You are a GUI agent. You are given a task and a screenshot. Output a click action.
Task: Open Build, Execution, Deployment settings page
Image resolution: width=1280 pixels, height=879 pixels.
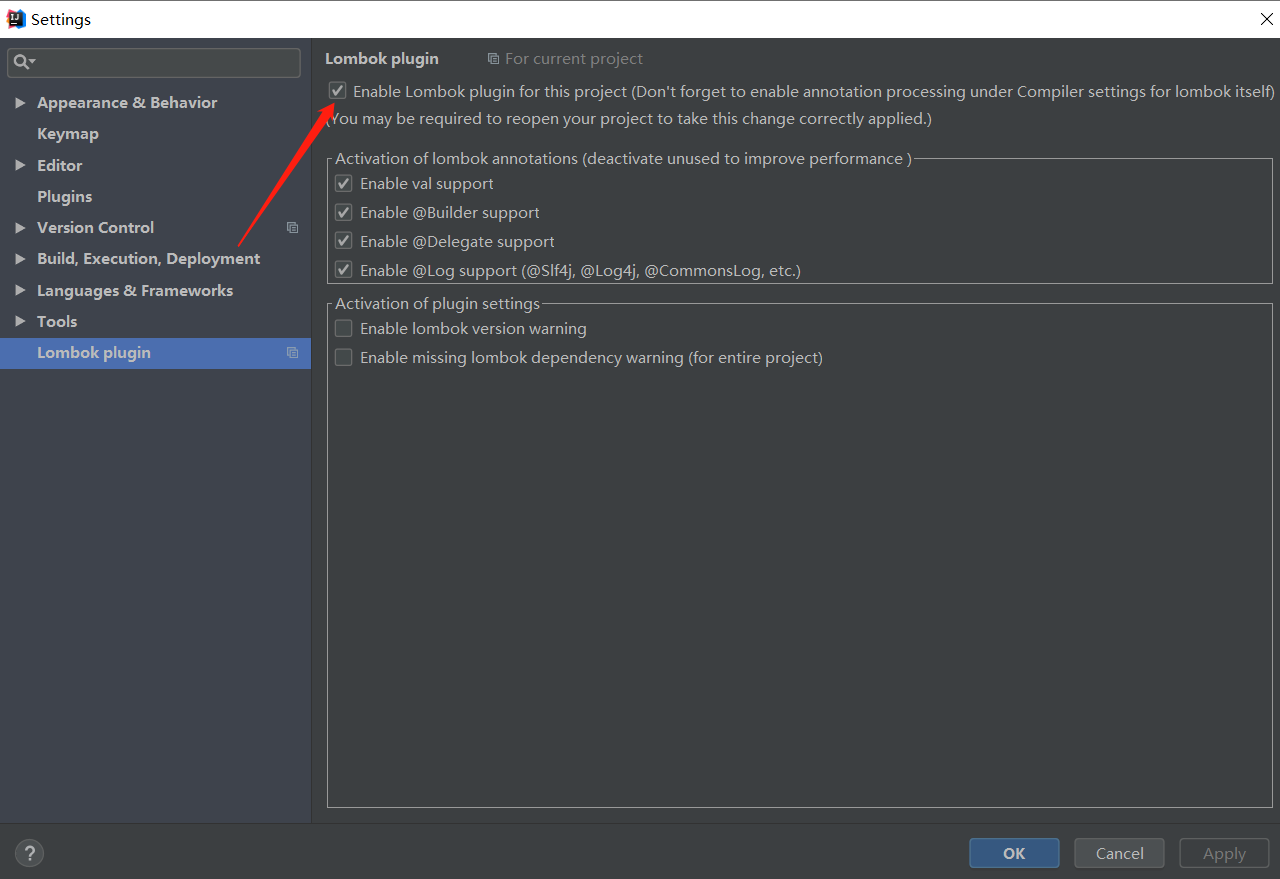coord(148,259)
